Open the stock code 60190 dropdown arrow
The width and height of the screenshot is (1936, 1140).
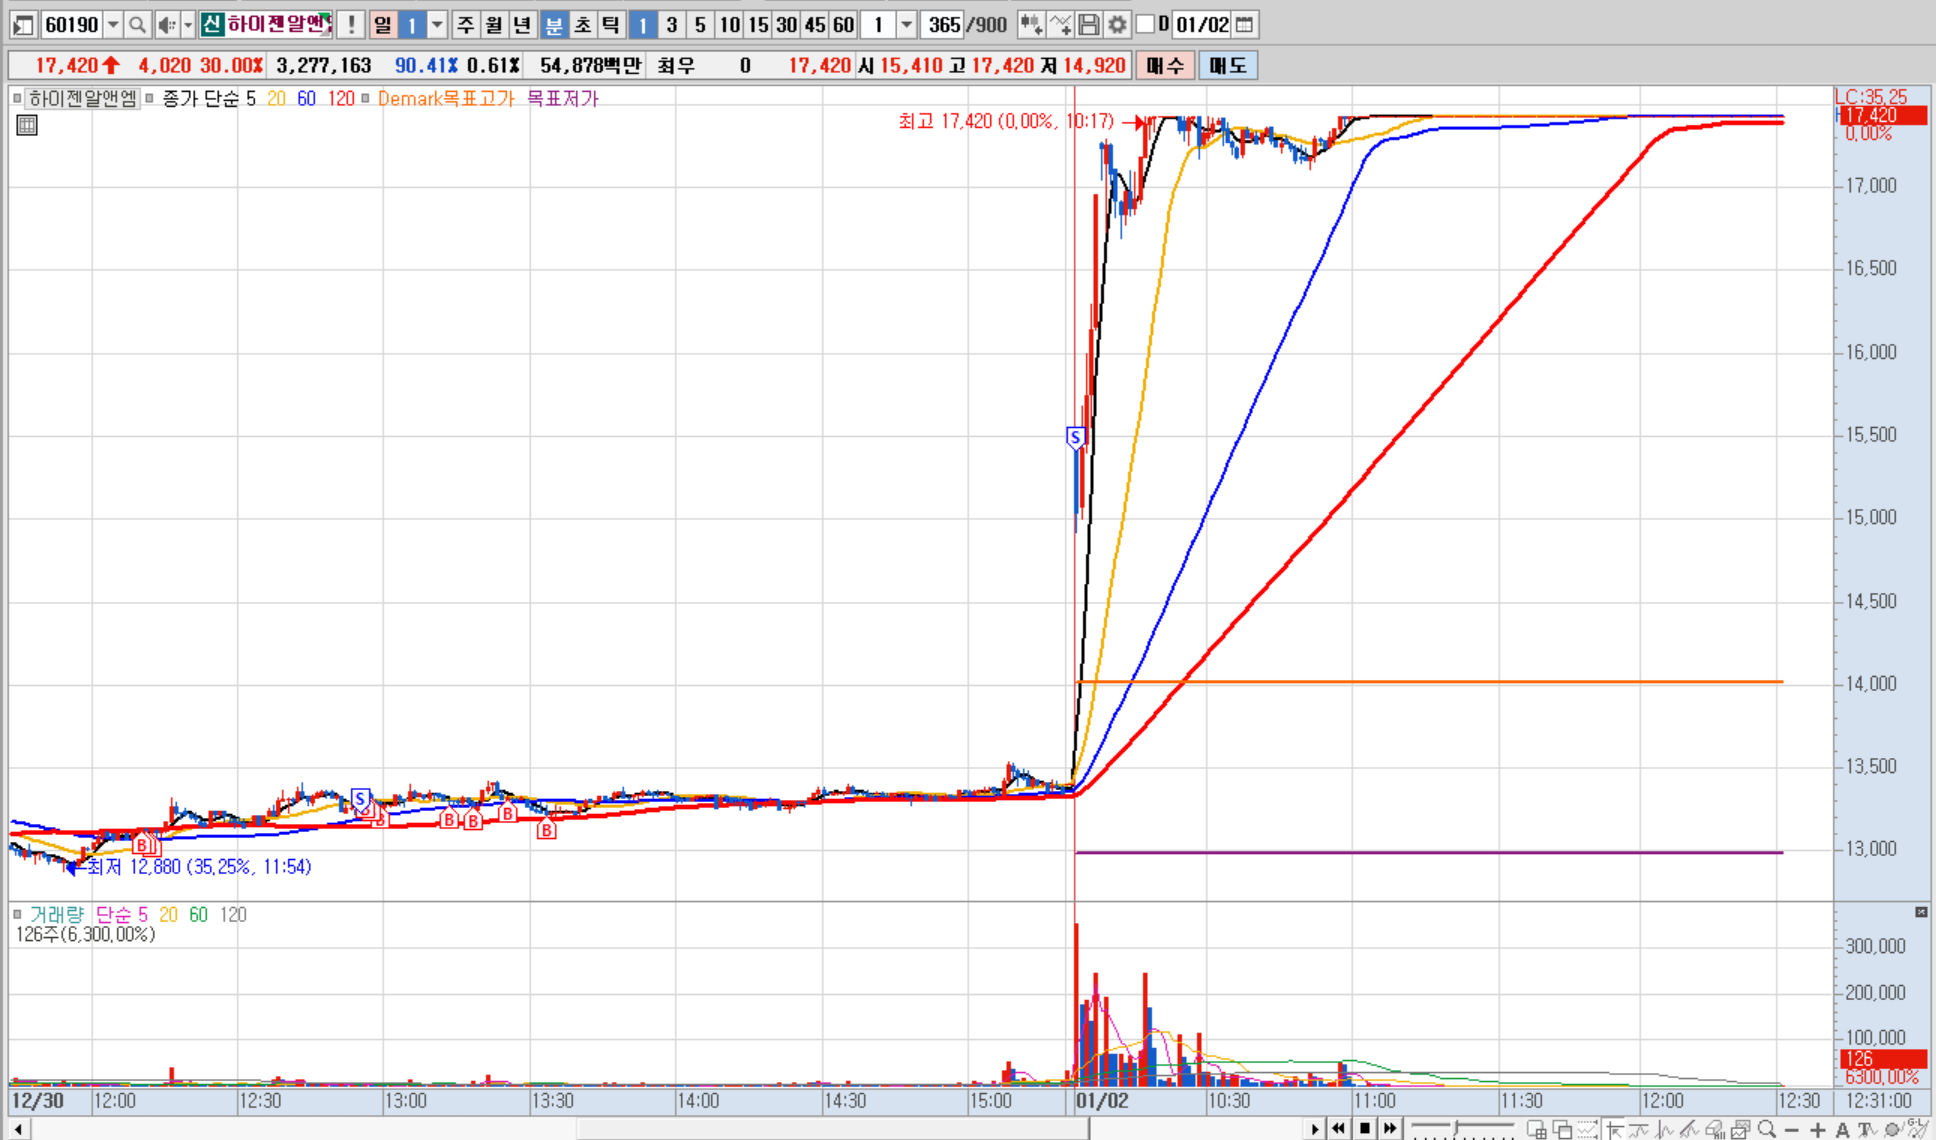click(x=113, y=24)
